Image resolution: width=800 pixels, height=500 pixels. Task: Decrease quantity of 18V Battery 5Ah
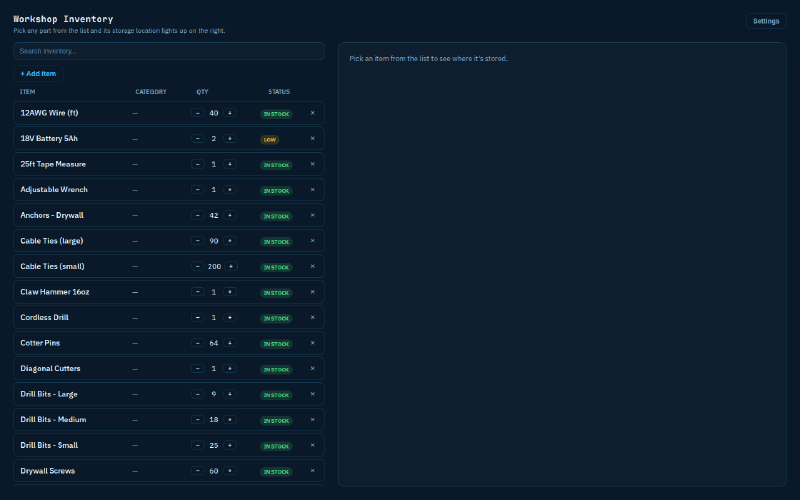pyautogui.click(x=197, y=138)
